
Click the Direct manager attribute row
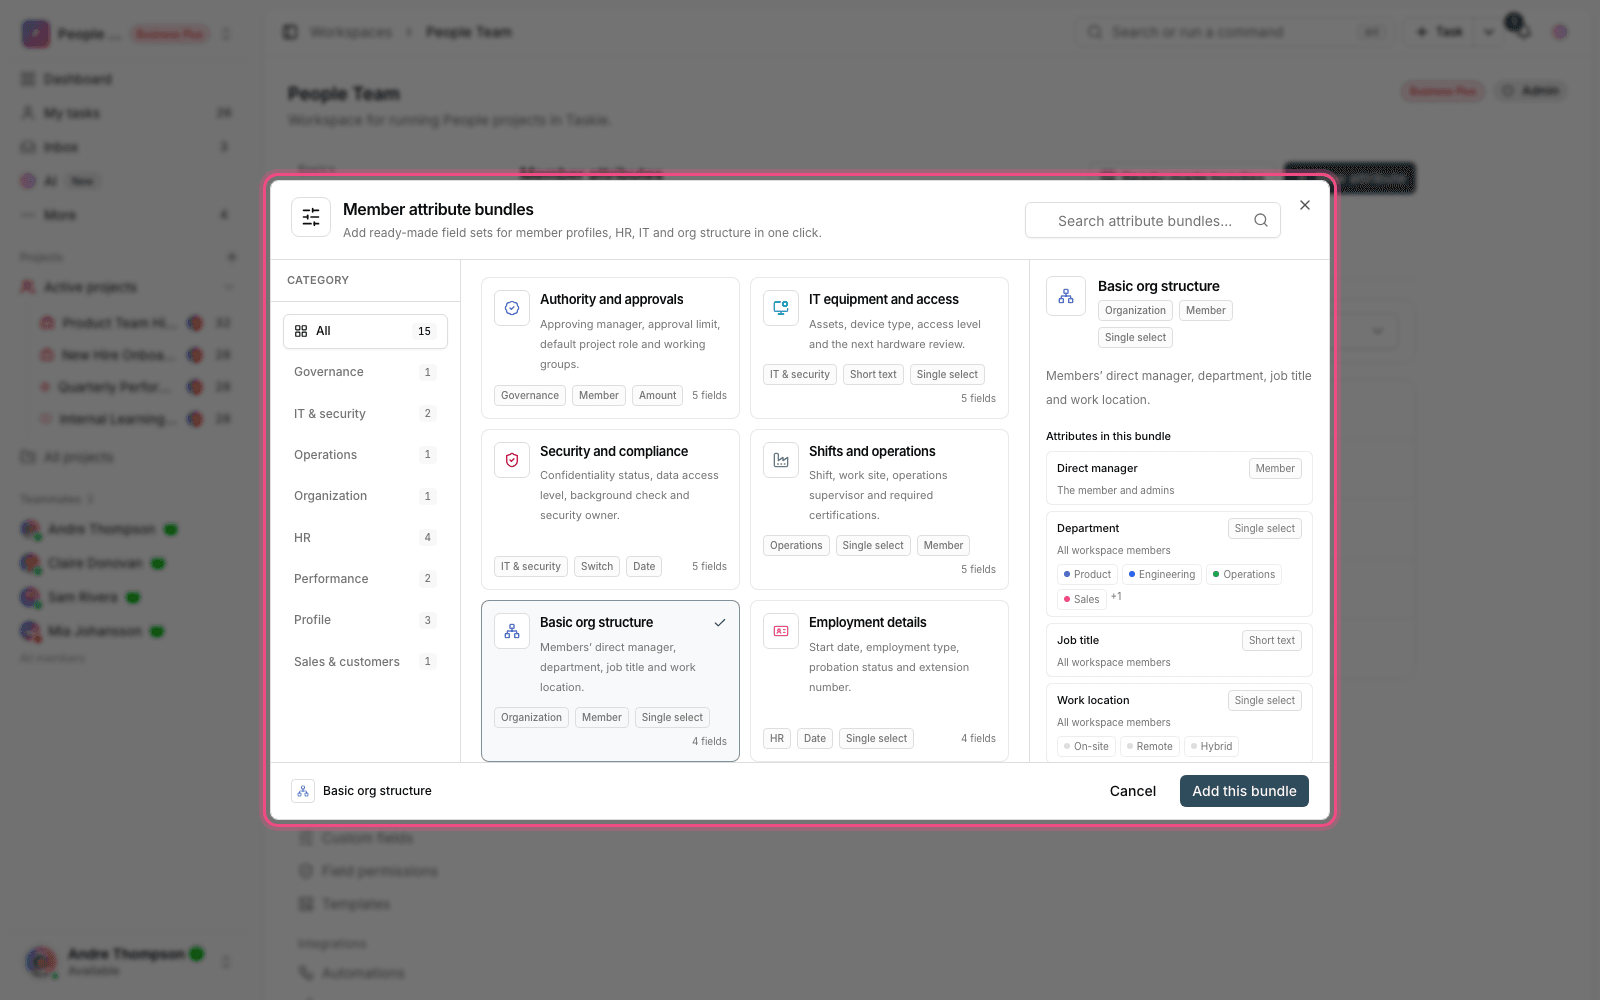tap(1179, 478)
